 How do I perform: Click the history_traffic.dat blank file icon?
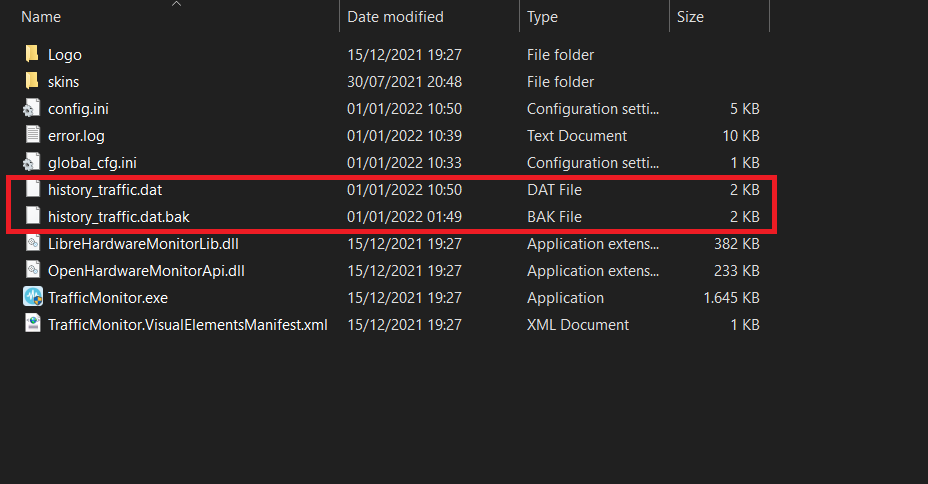33,189
